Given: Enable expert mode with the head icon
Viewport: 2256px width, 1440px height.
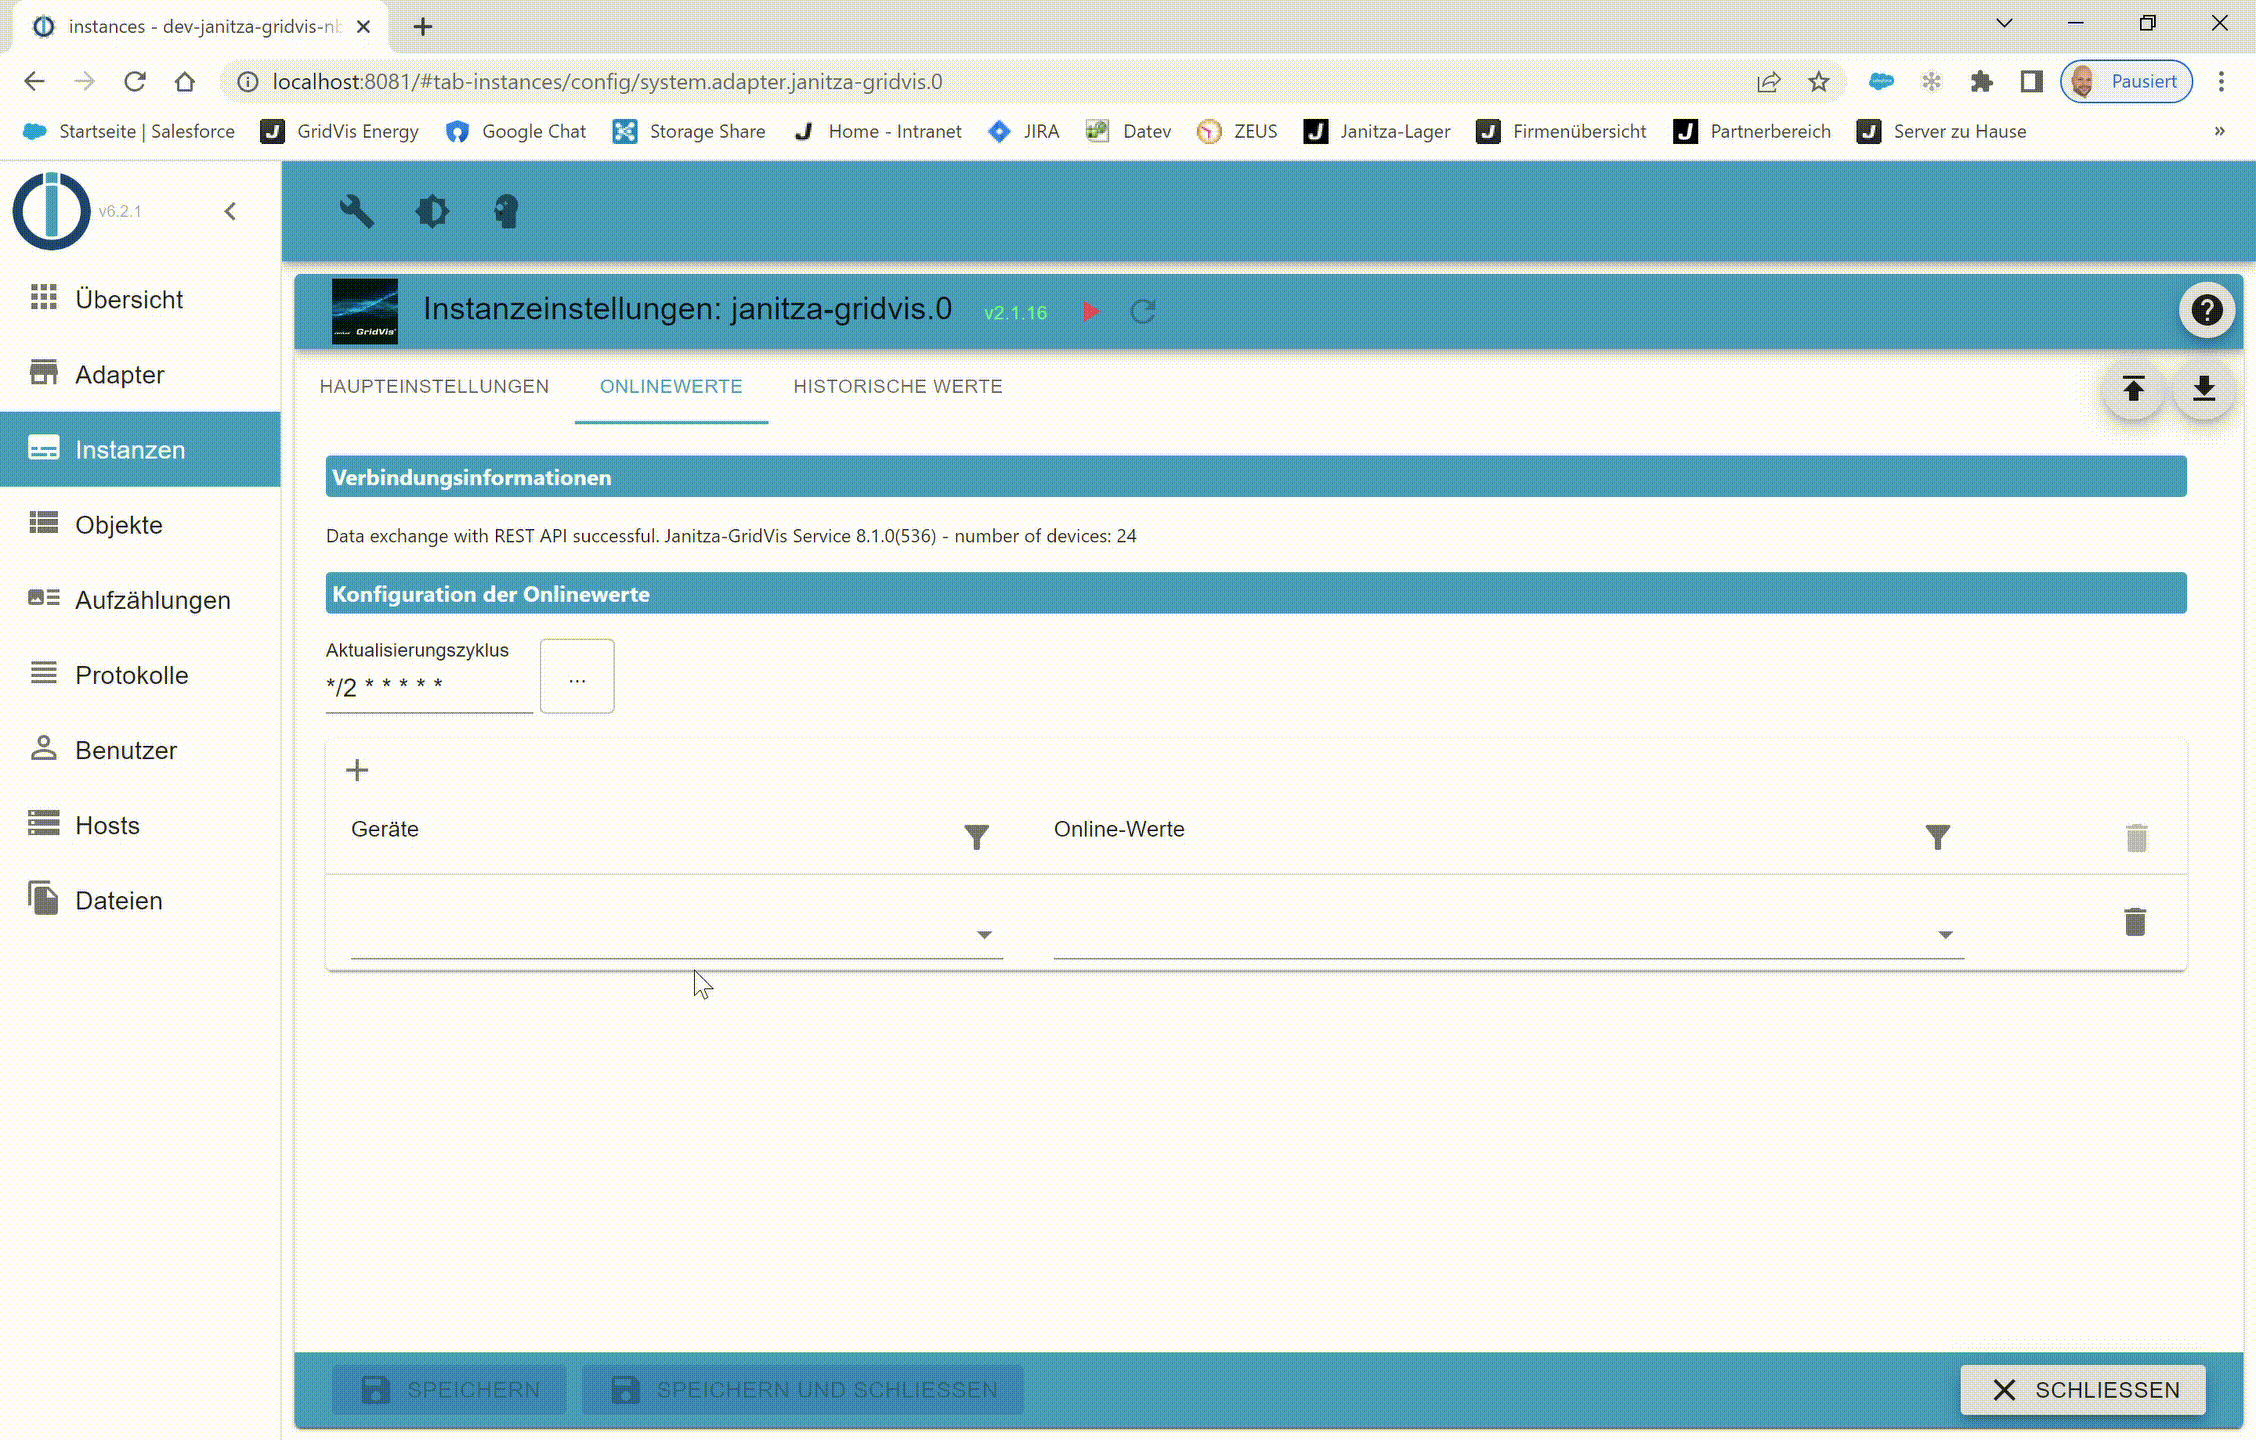Looking at the screenshot, I should 504,211.
